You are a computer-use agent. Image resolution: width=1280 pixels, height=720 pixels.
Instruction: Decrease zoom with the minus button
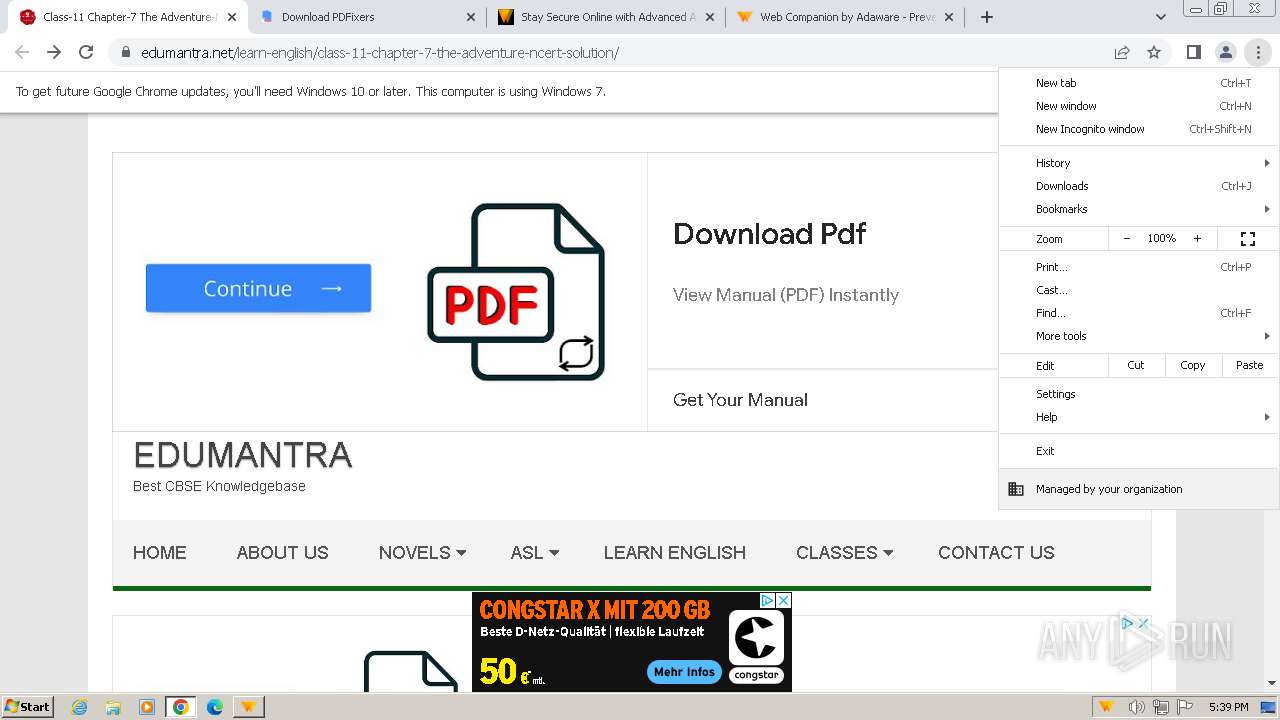tap(1127, 239)
